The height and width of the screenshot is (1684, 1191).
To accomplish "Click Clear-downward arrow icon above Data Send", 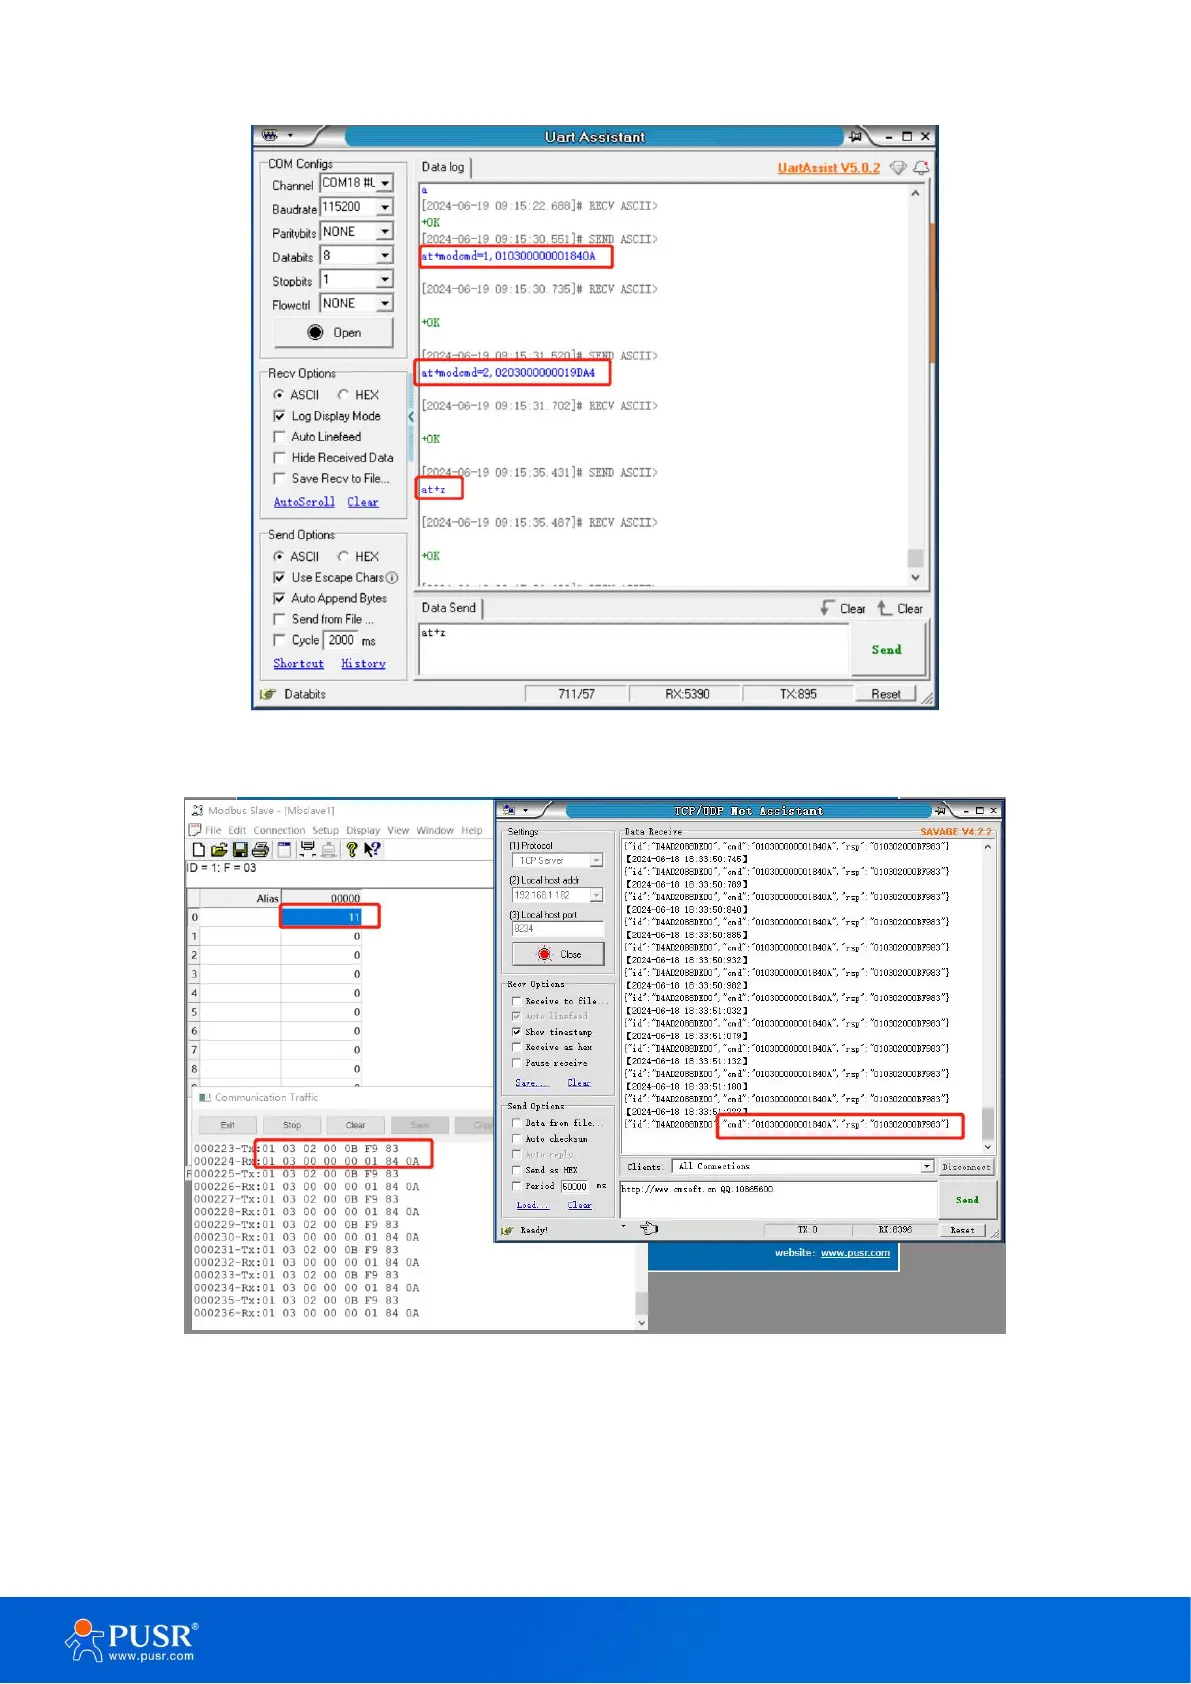I will 826,608.
